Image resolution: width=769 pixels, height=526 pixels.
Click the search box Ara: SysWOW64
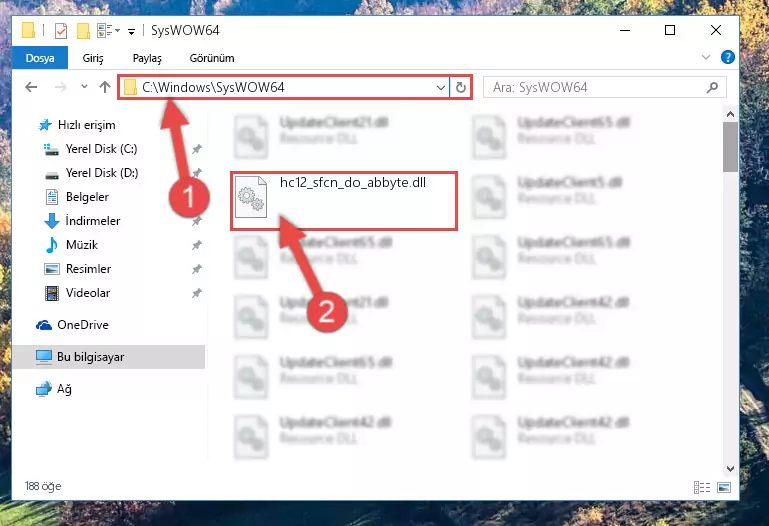604,87
